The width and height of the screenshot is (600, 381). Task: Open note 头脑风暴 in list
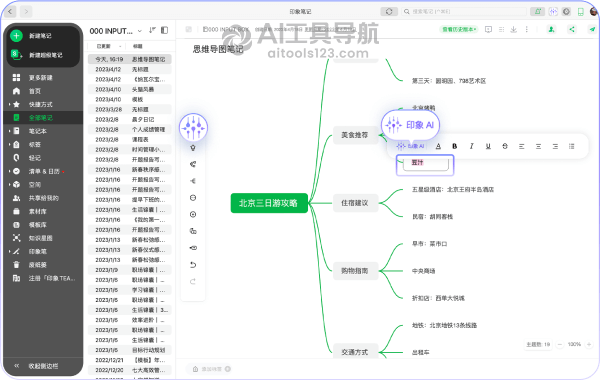129,90
